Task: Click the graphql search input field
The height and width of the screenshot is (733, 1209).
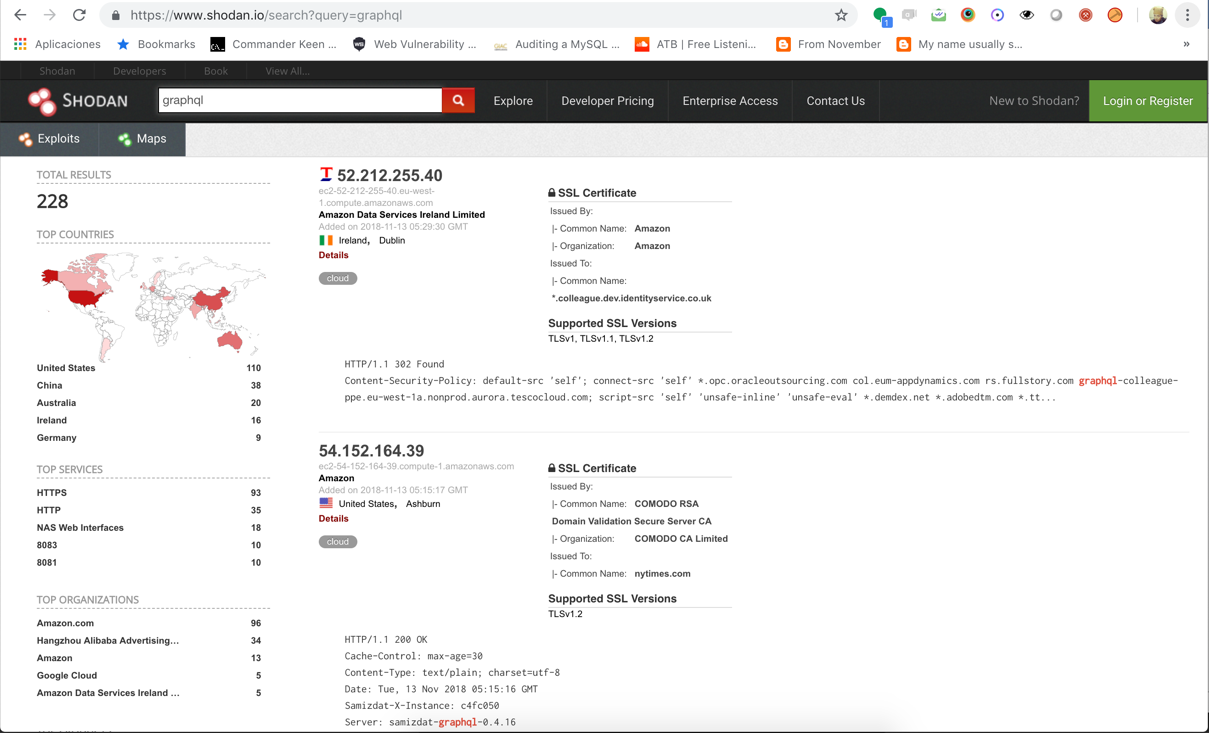Action: click(300, 100)
